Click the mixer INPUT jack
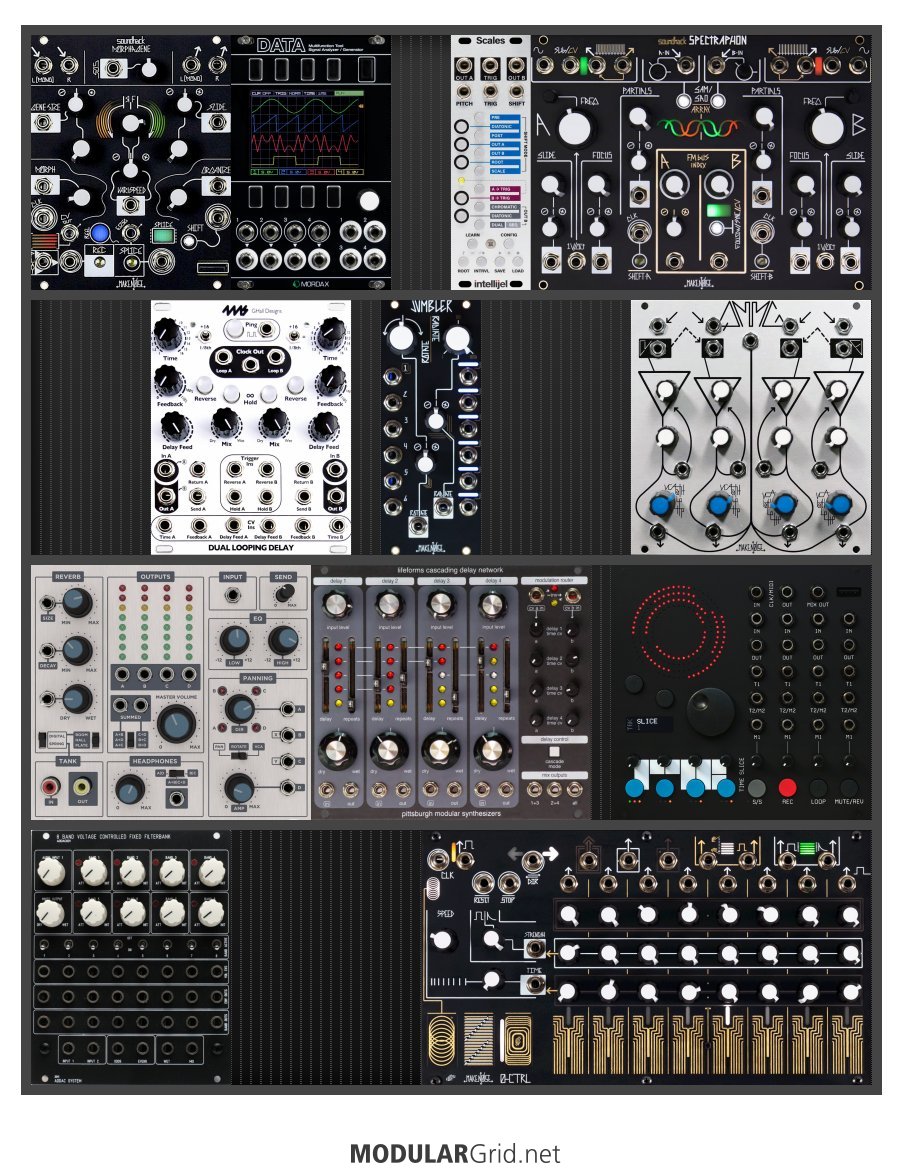912x1175 pixels. coord(232,595)
